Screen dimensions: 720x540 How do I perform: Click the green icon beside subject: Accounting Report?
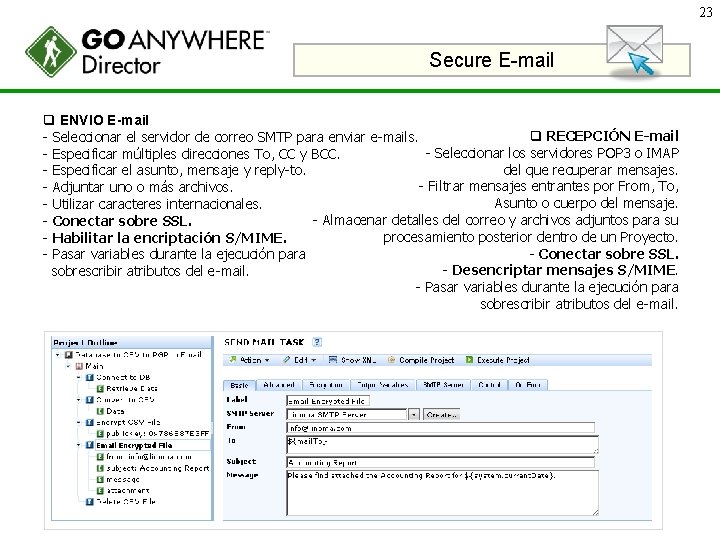(100, 468)
